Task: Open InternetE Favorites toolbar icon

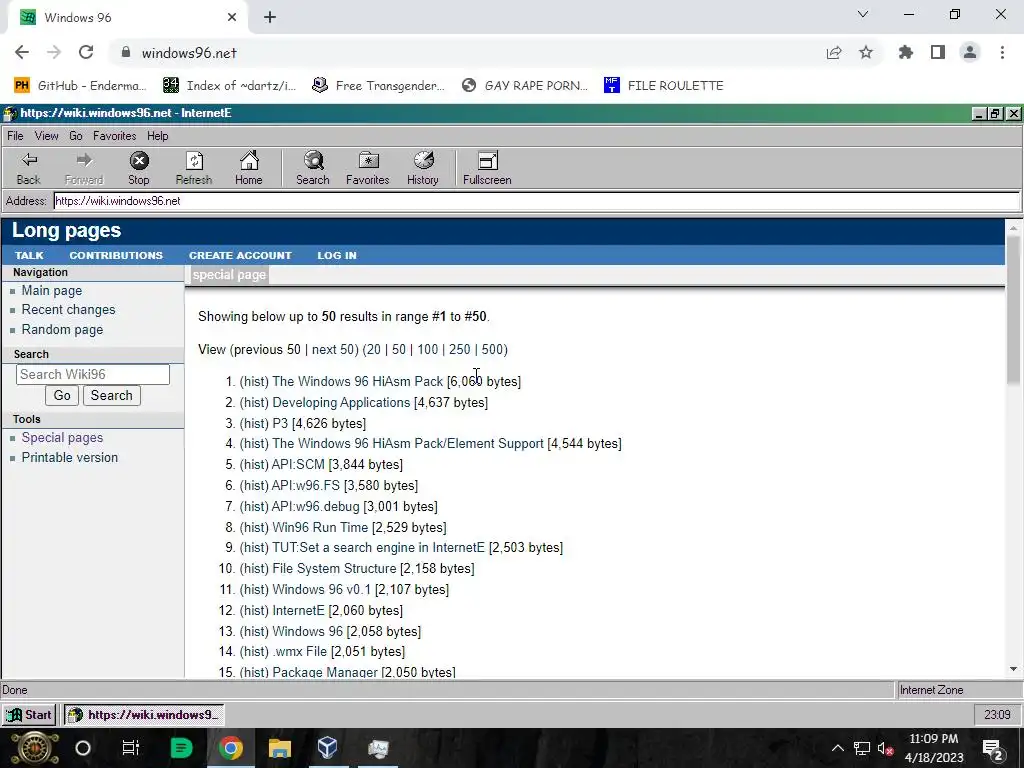Action: pos(368,168)
